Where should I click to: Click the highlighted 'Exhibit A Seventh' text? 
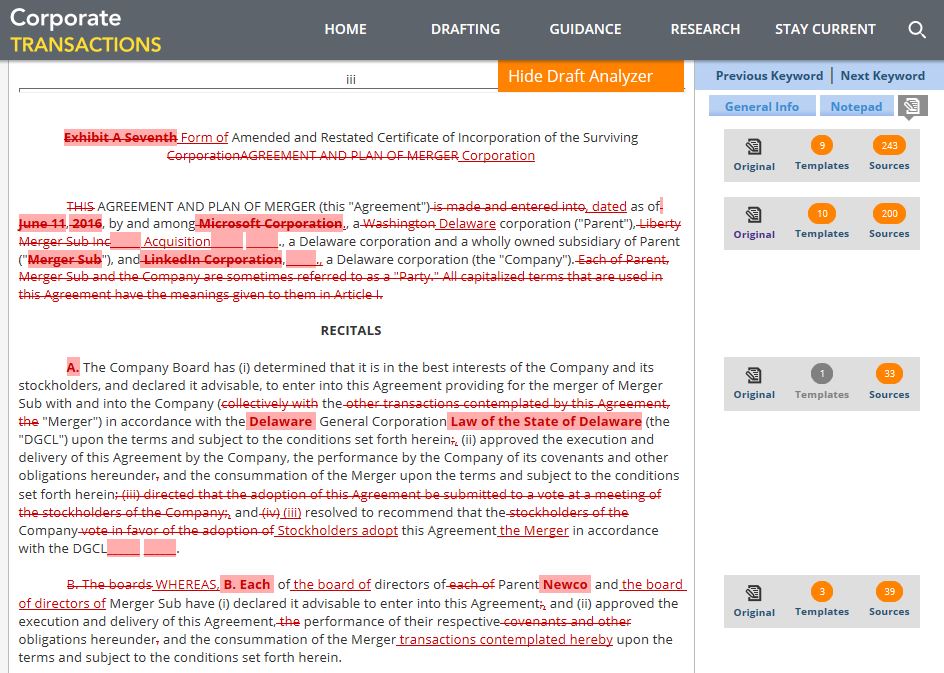tap(120, 138)
